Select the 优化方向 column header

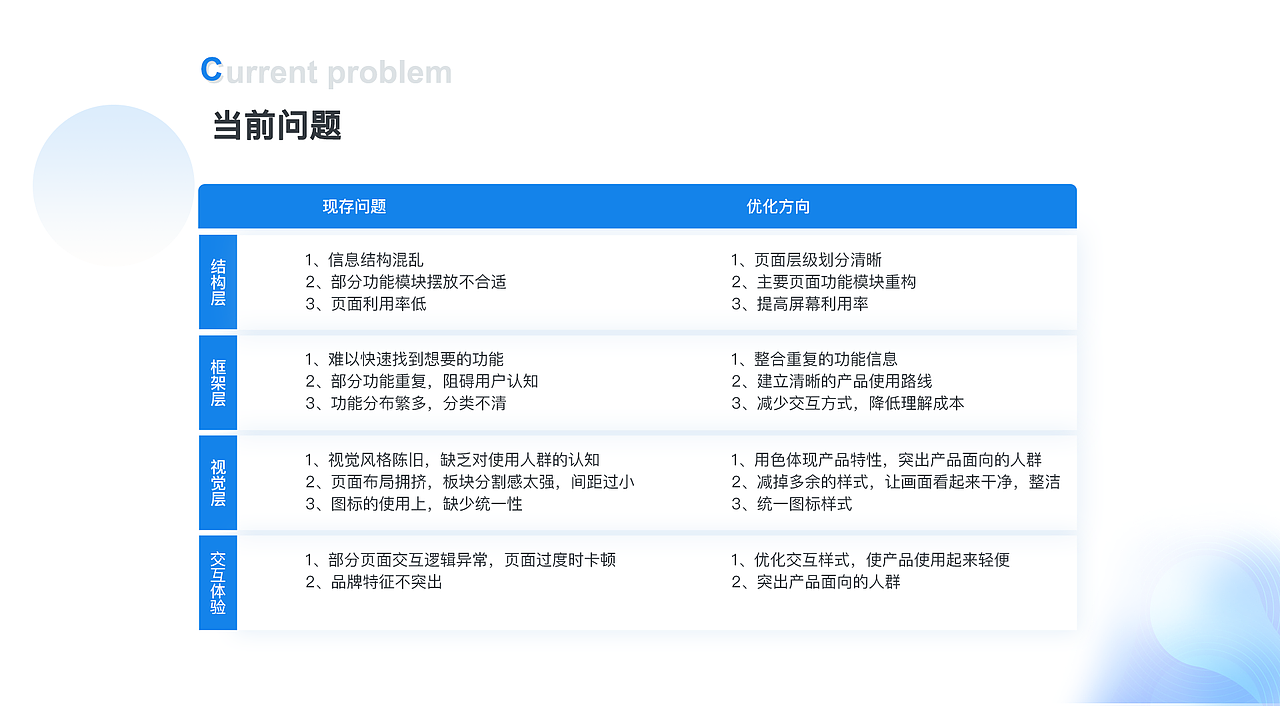pos(778,206)
